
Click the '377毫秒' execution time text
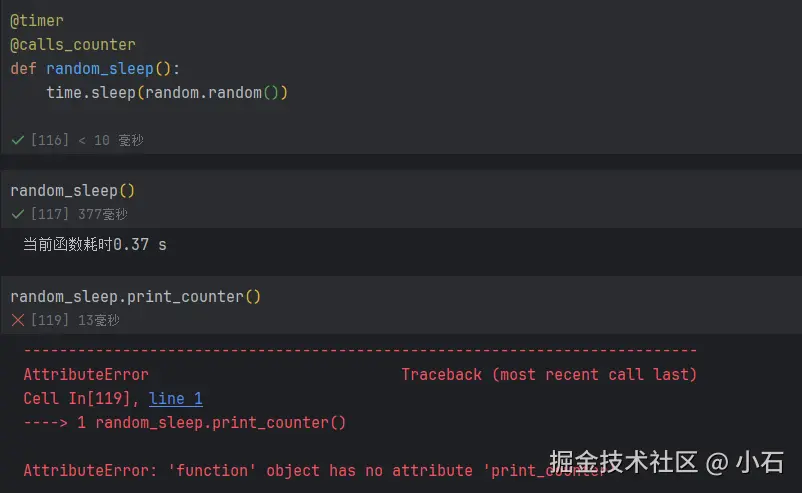(103, 214)
